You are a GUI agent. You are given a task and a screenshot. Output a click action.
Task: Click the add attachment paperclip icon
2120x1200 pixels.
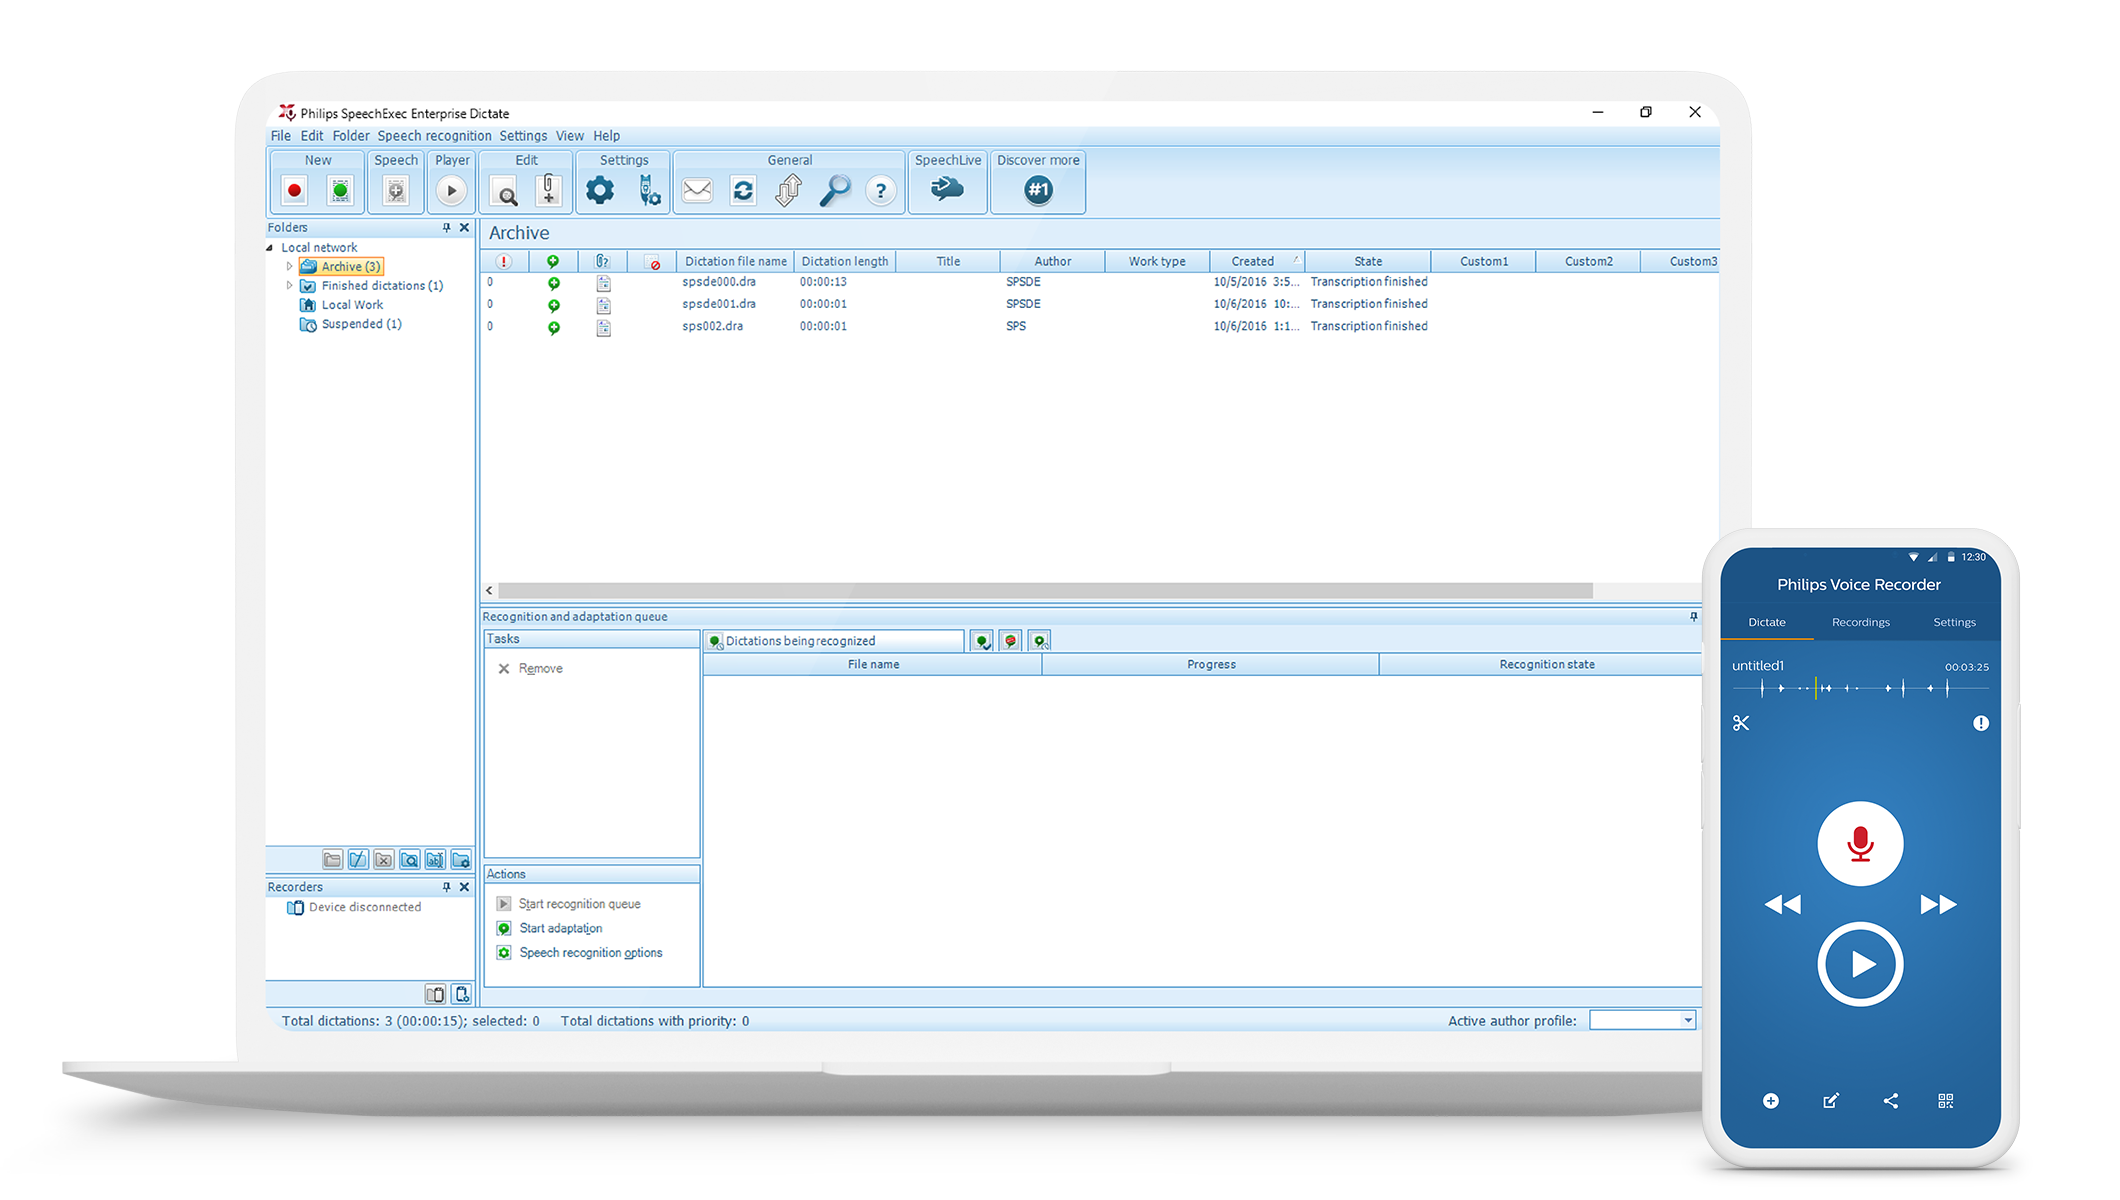pos(549,190)
